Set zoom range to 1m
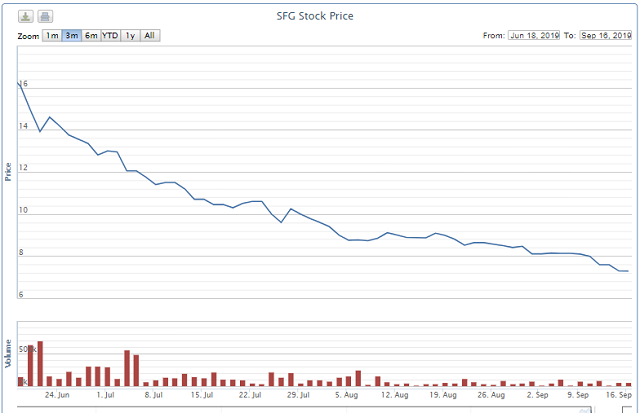This screenshot has height=413, width=640. point(52,36)
